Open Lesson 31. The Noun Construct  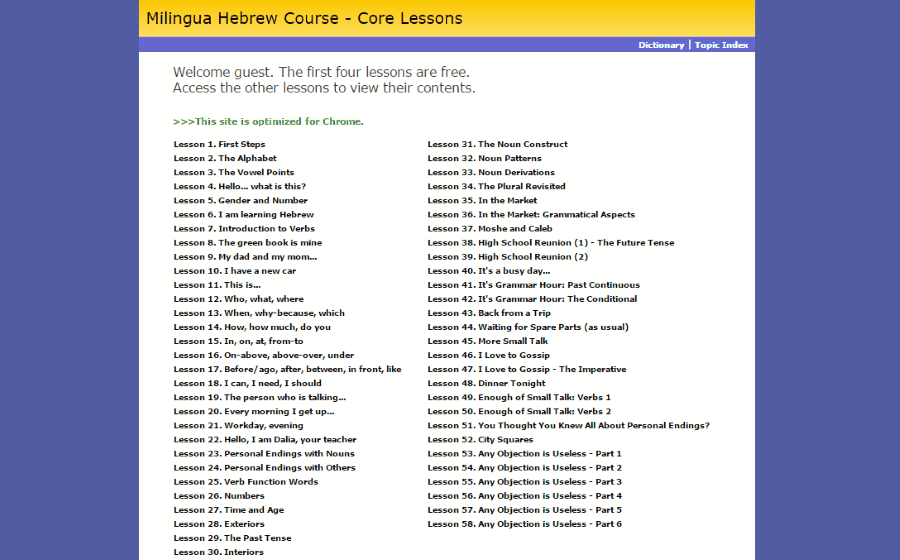(498, 144)
